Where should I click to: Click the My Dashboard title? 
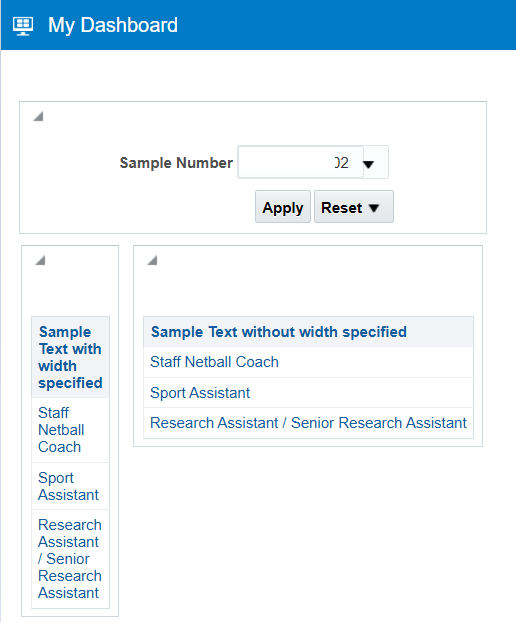tap(113, 25)
